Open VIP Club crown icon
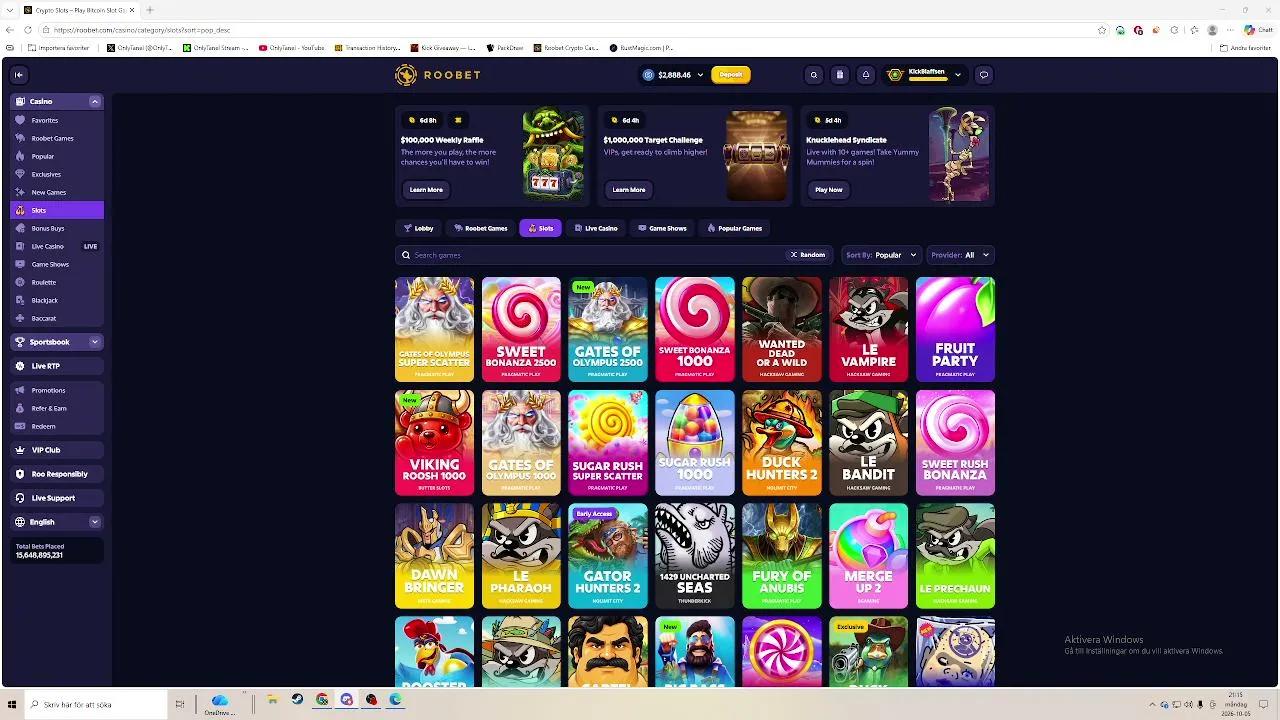1280x720 pixels. [20, 450]
